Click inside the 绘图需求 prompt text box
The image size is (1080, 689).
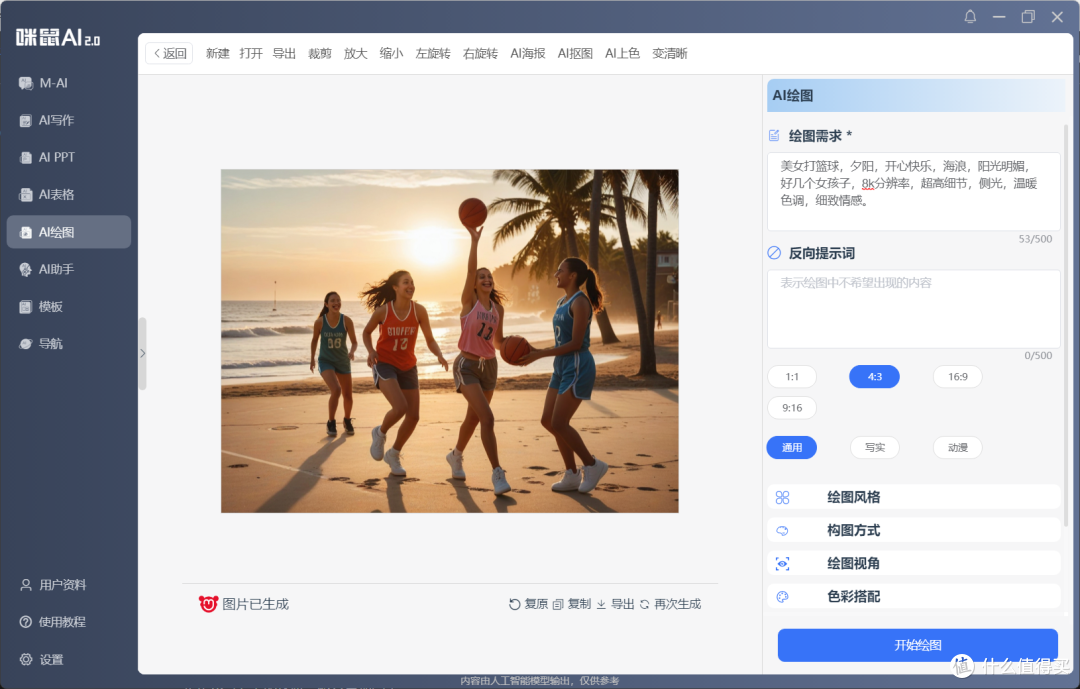click(x=913, y=192)
